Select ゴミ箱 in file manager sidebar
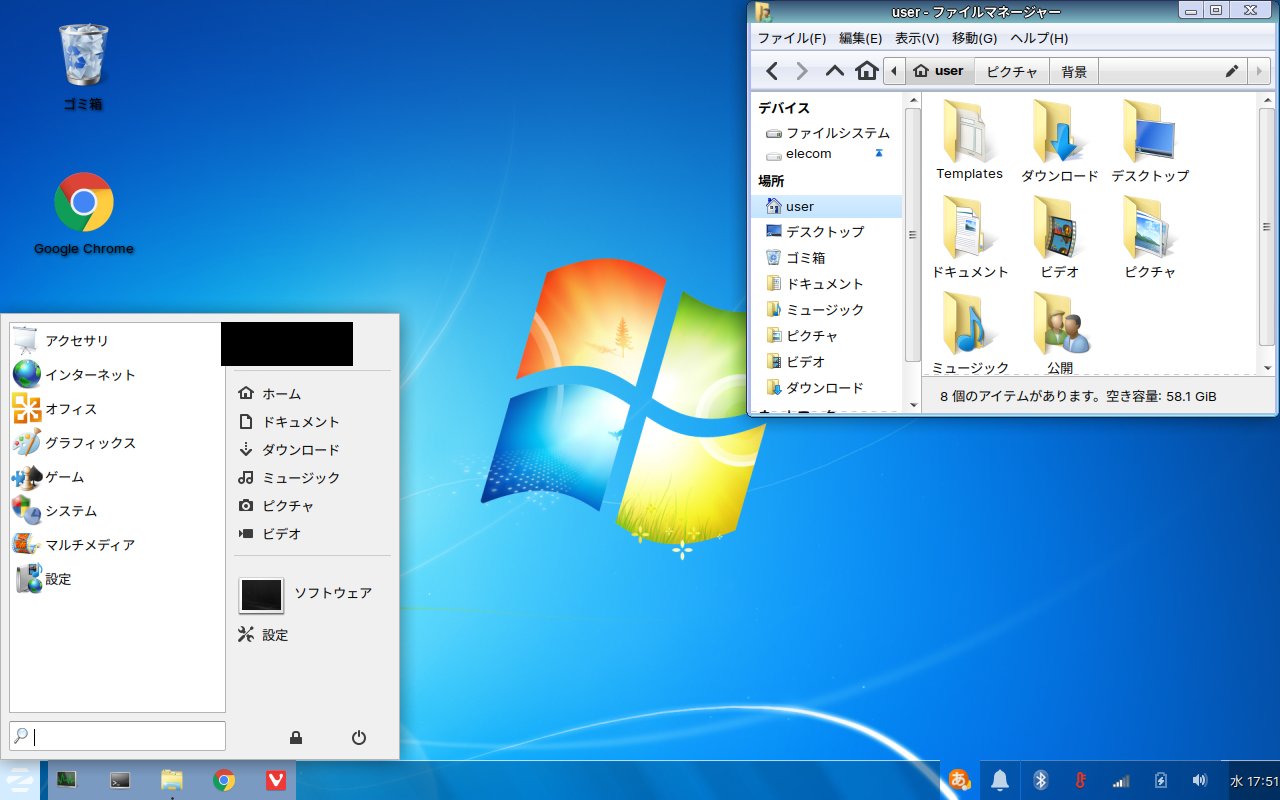The height and width of the screenshot is (800, 1280). (827, 257)
